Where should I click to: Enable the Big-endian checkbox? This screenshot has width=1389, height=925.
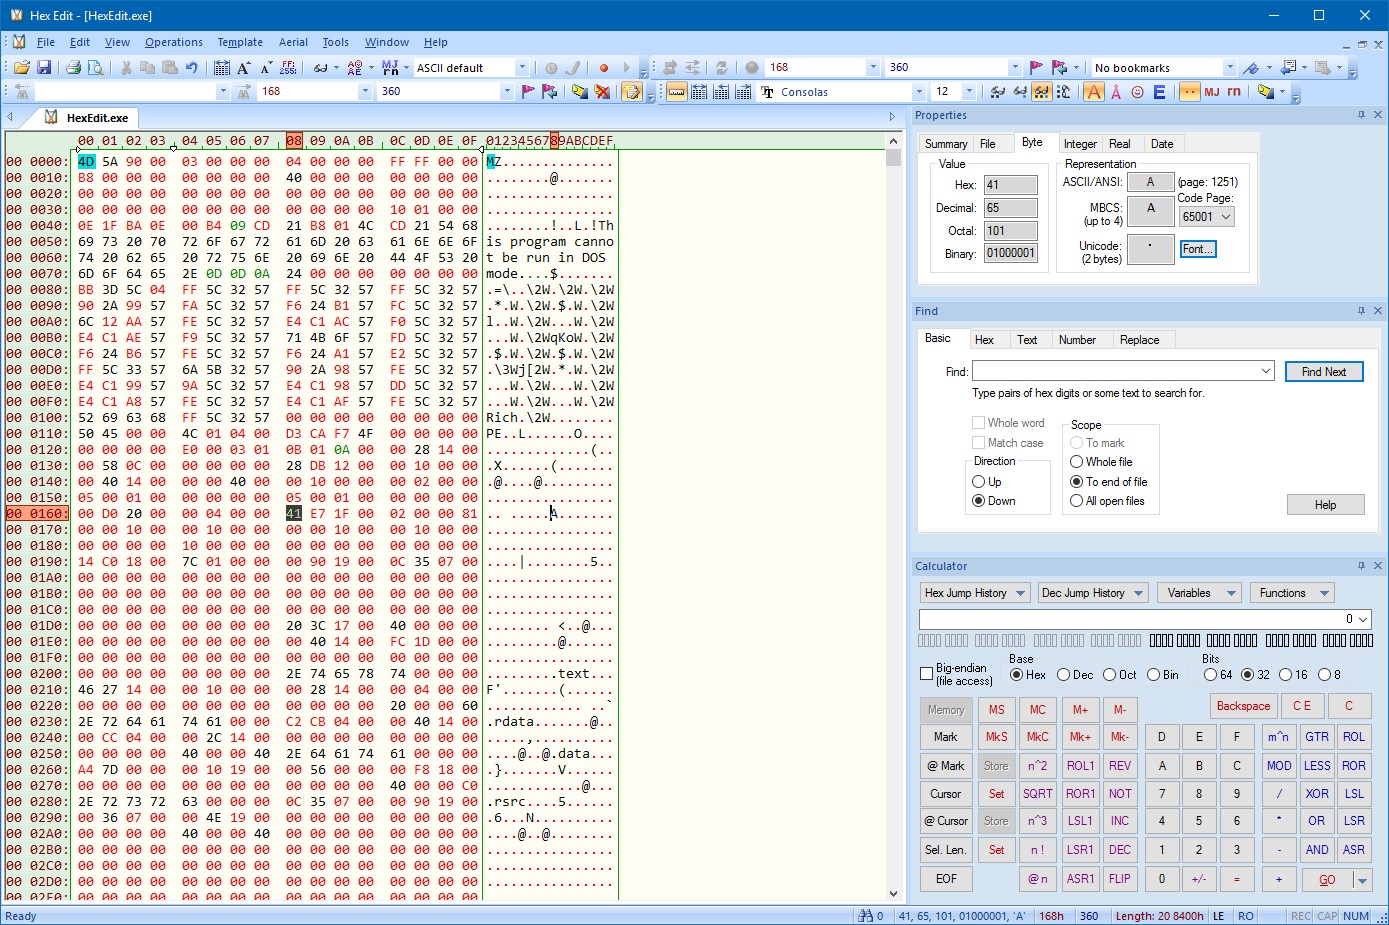[x=926, y=674]
